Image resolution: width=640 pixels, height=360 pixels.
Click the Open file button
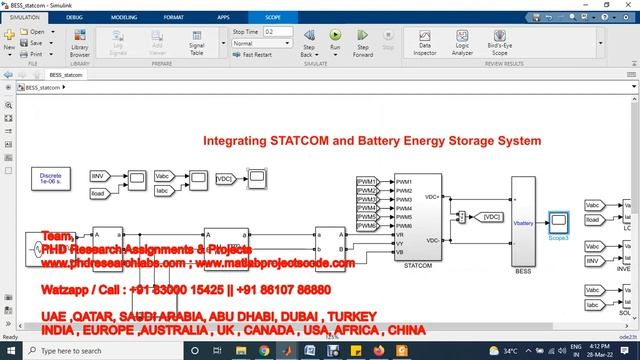[32, 32]
